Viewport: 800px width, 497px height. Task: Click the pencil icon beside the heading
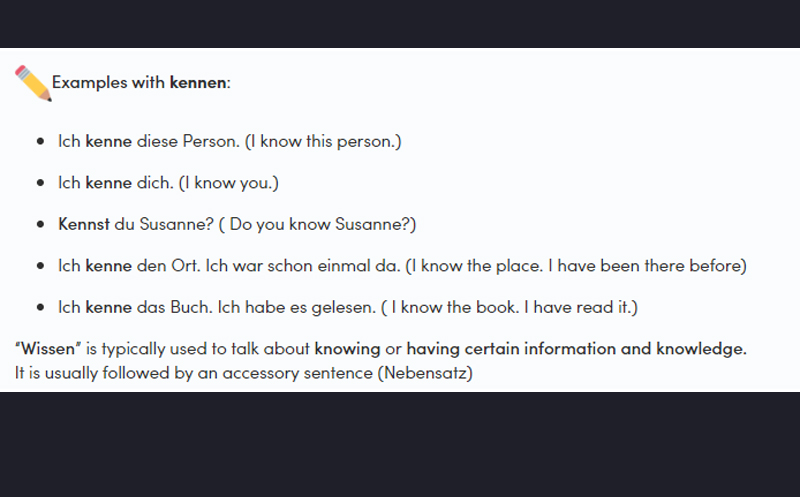click(33, 83)
